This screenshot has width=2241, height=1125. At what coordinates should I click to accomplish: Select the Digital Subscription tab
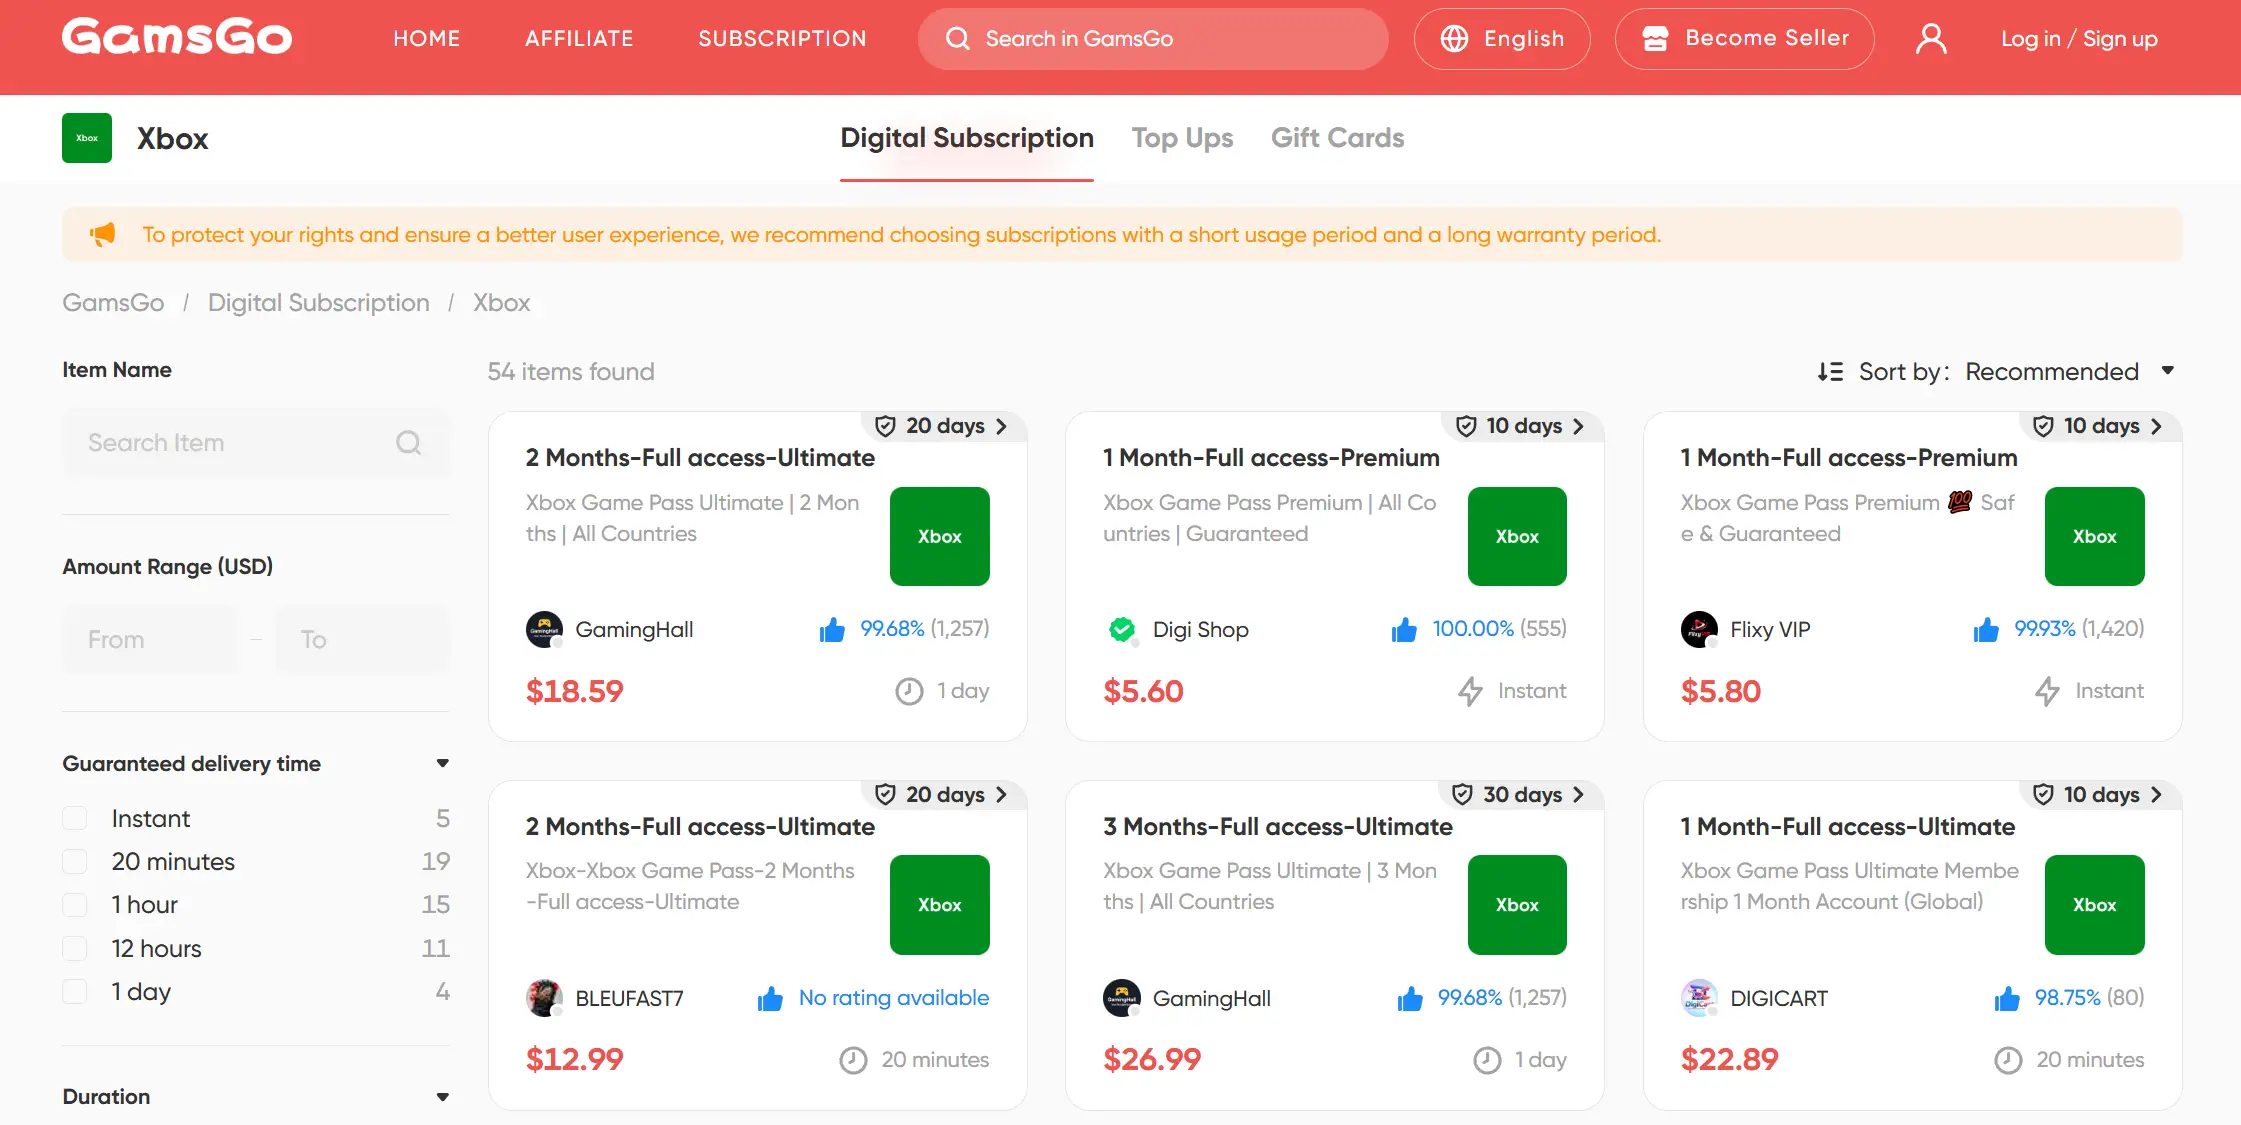coord(967,138)
